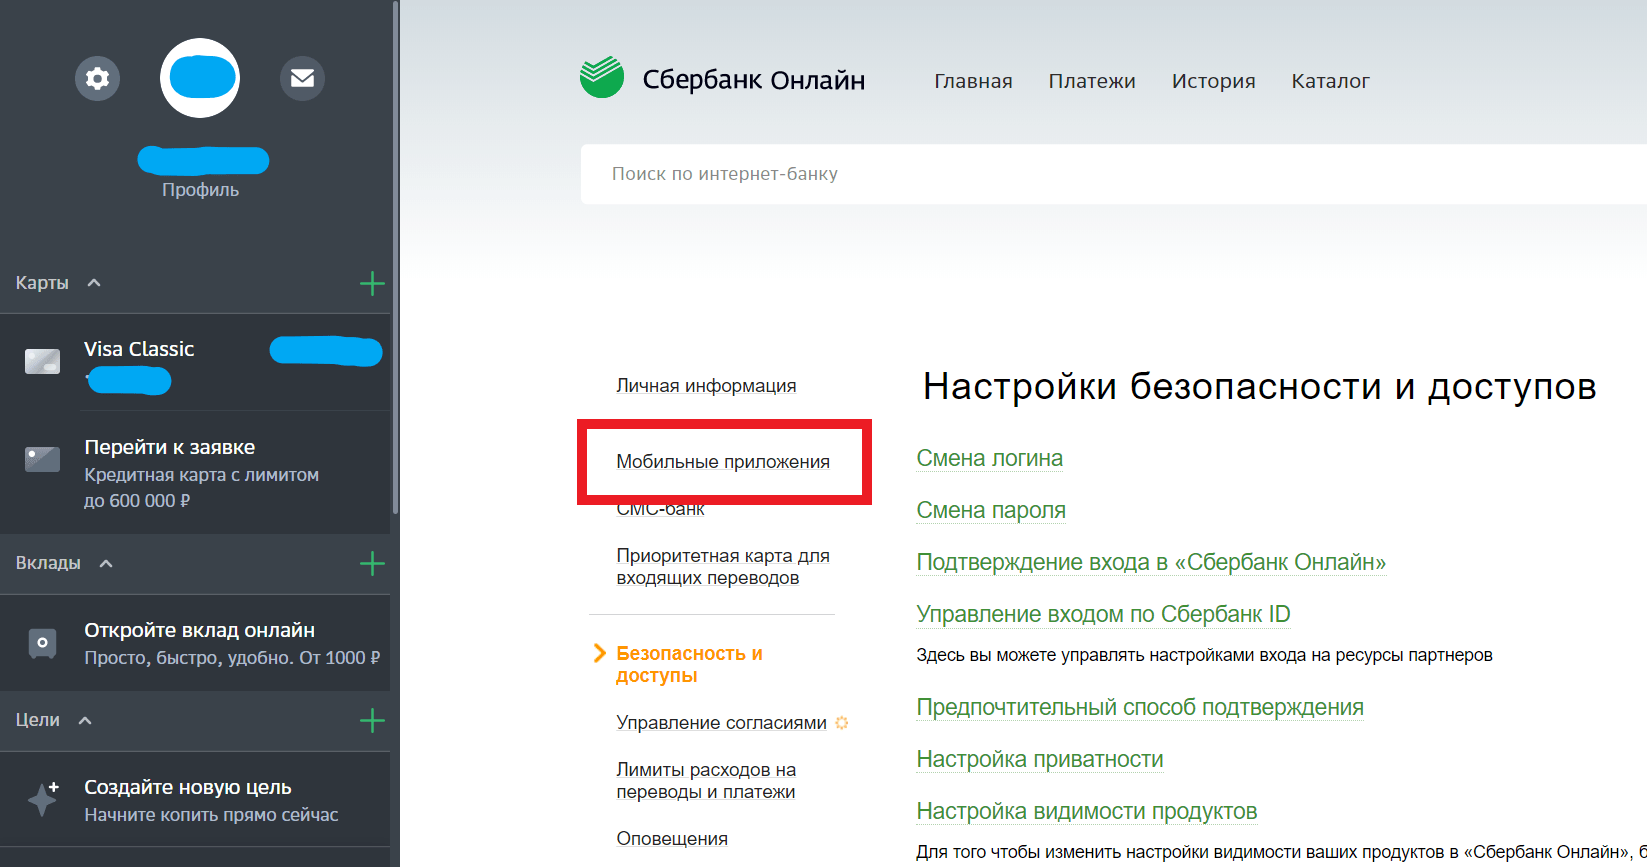1647x867 pixels.
Task: Add a new goal with plus icon
Action: point(372,721)
